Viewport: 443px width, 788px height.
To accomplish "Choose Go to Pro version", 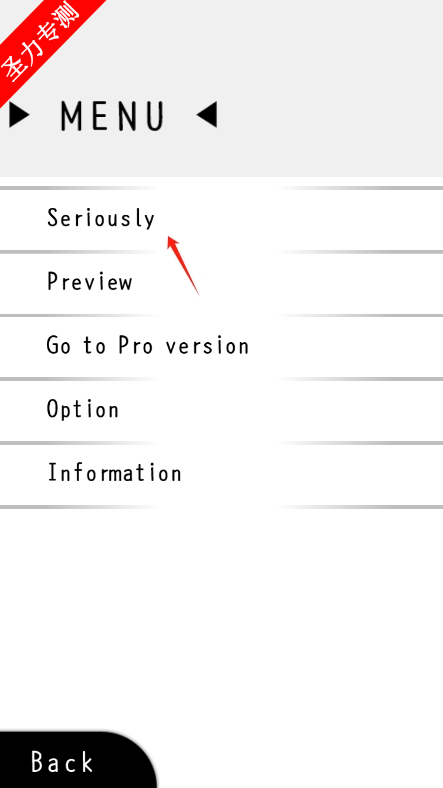I will (x=222, y=347).
